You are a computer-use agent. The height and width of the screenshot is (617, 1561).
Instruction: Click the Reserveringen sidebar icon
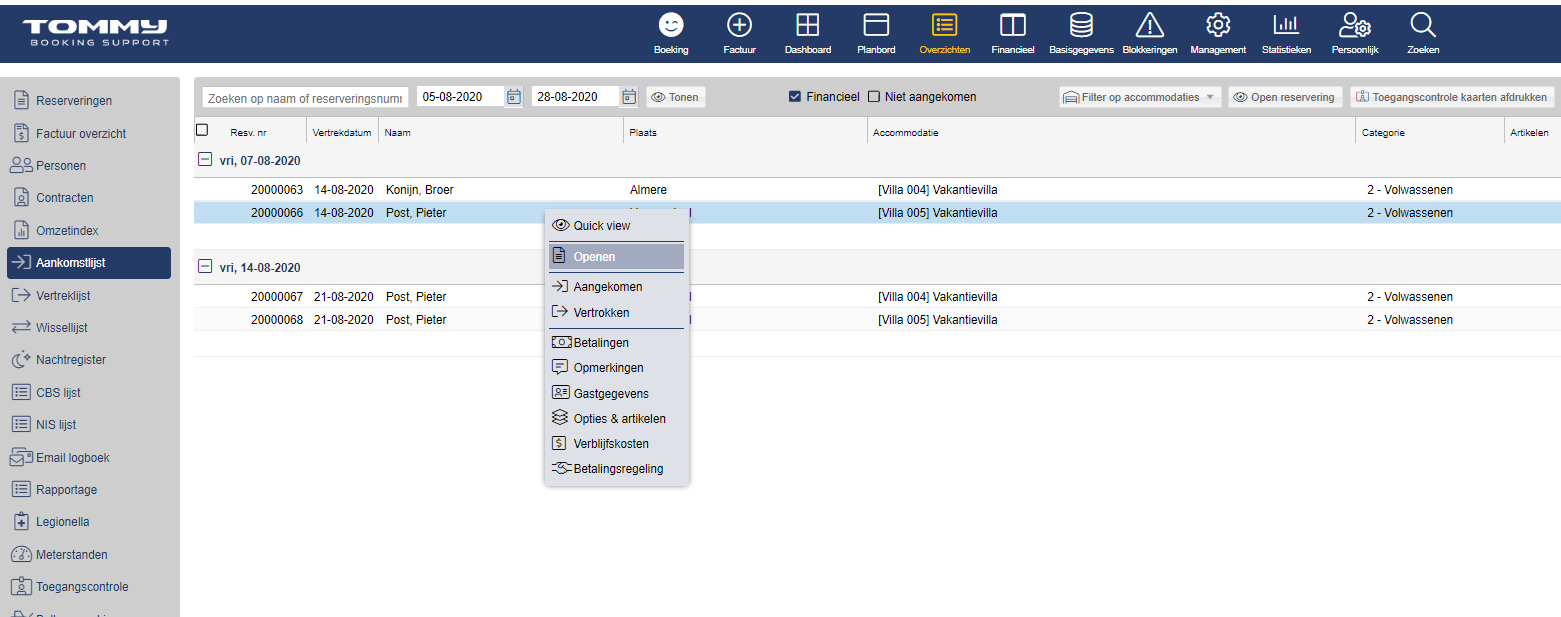(21, 100)
